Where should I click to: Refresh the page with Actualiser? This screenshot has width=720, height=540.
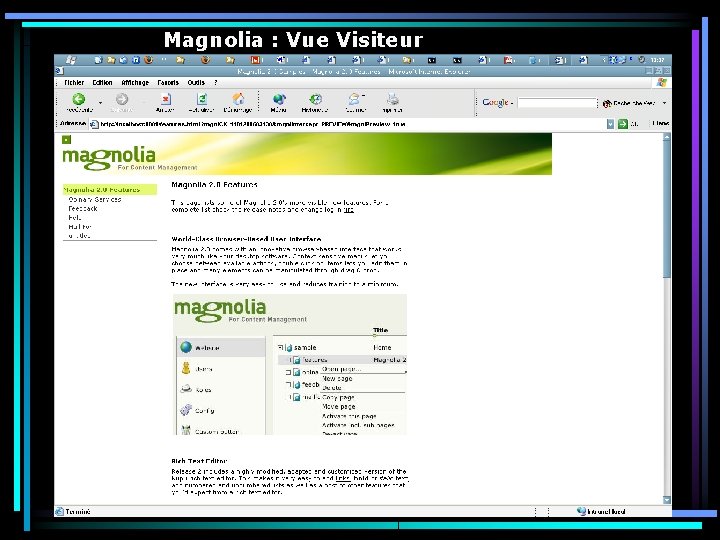[201, 102]
